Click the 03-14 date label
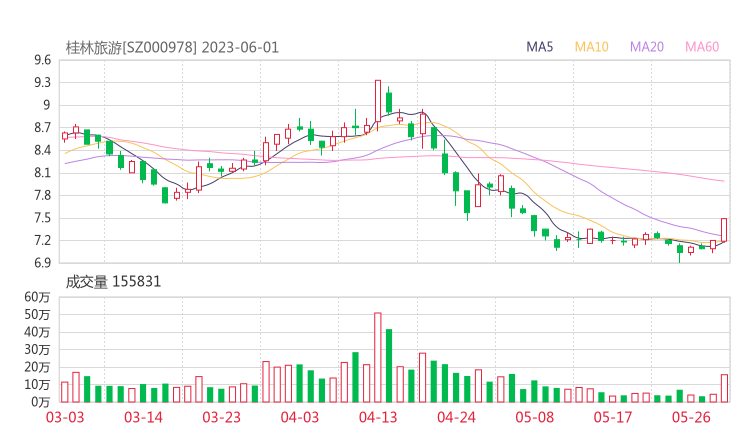Screen dimensions: 740x440 click(x=143, y=418)
